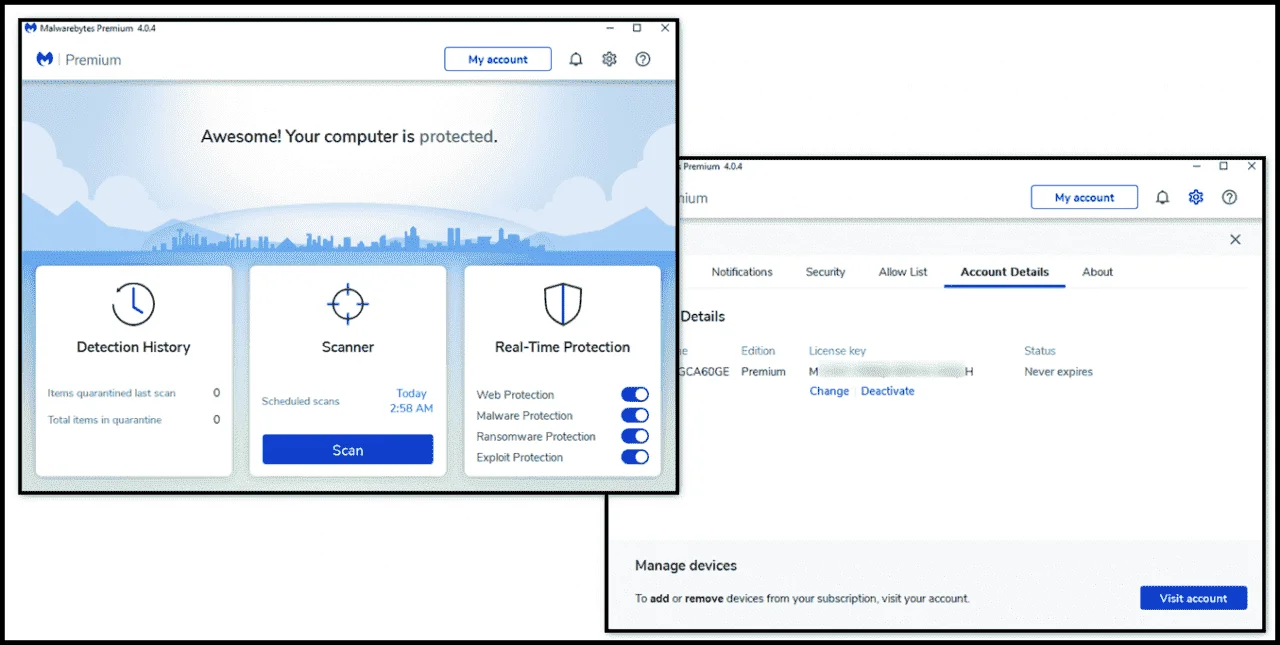
Task: Click My account in the settings window
Action: pyautogui.click(x=1084, y=197)
